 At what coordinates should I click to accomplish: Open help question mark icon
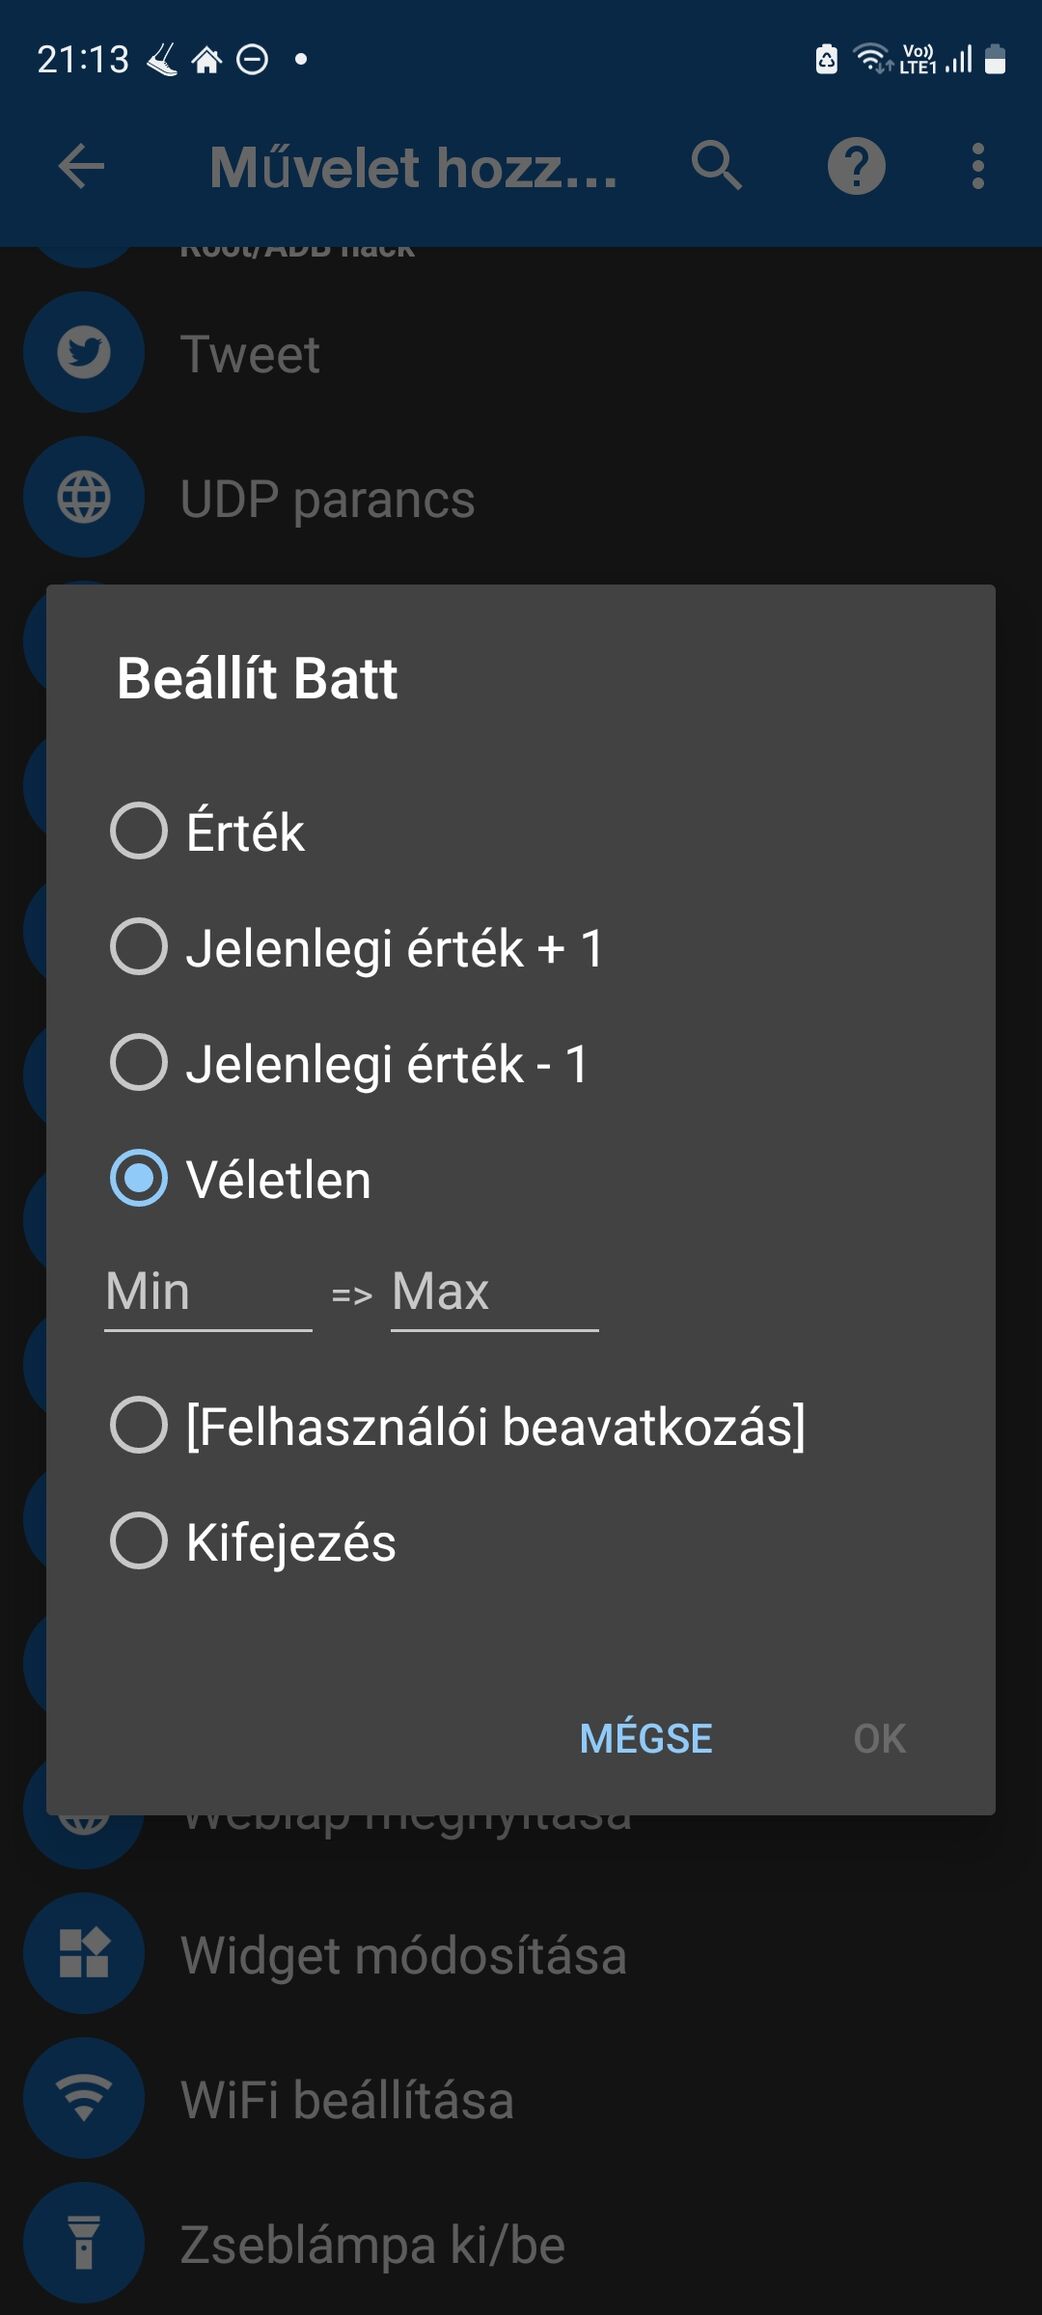856,166
